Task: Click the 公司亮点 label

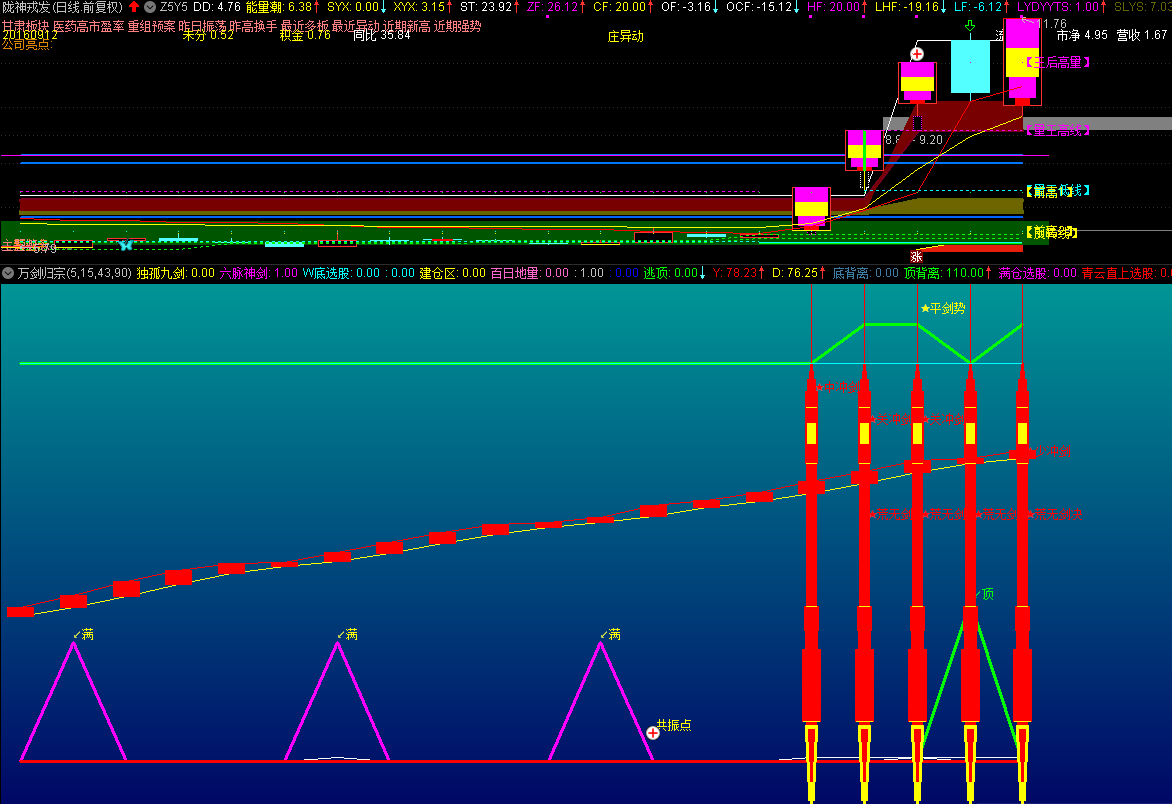Action: click(x=27, y=44)
